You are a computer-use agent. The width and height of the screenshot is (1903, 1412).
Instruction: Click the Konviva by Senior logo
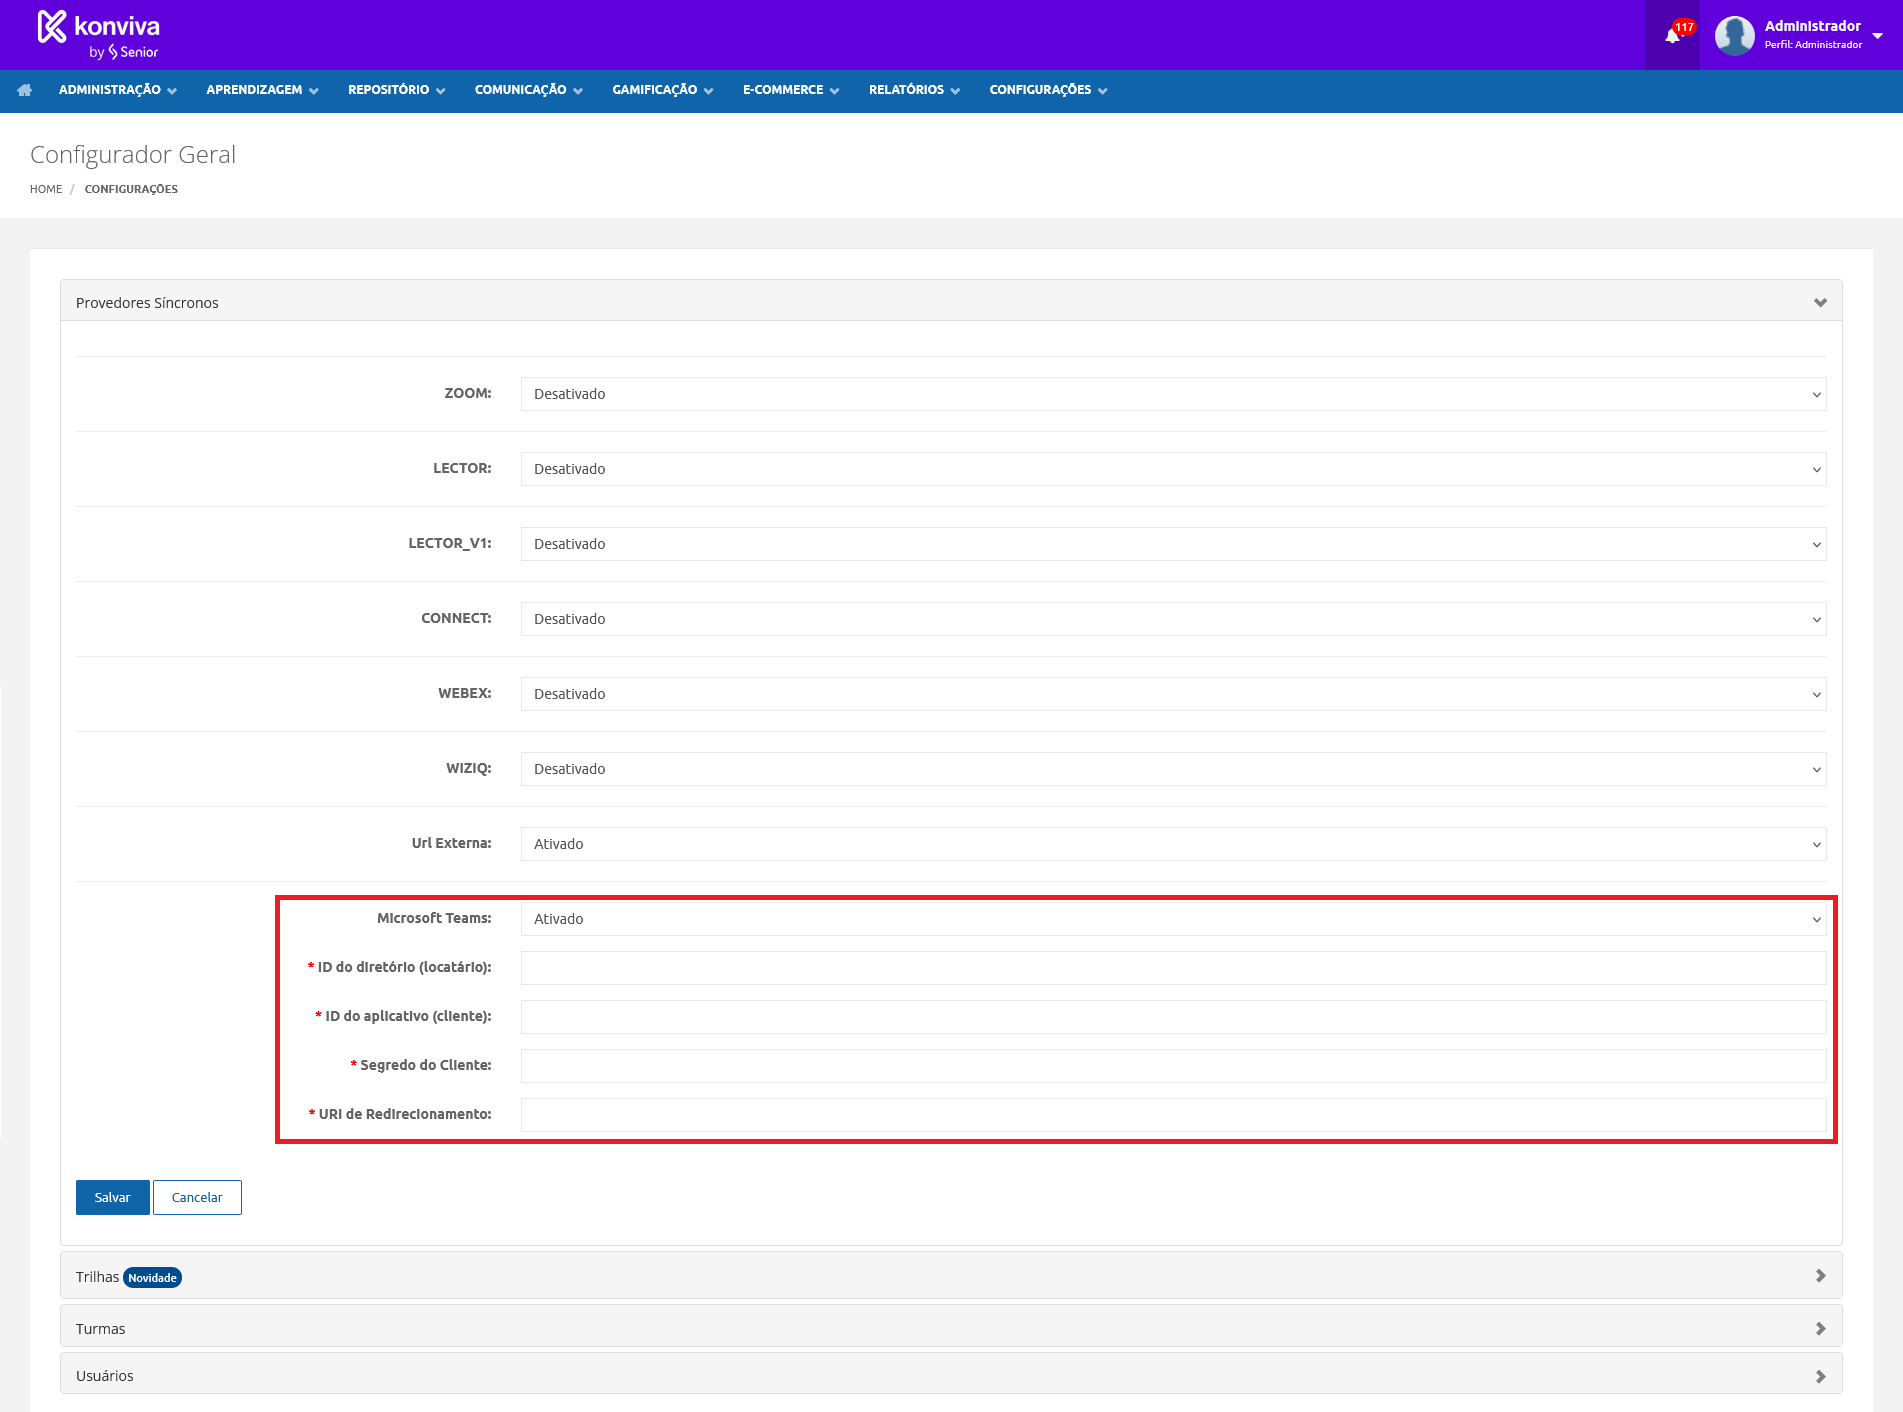tap(98, 35)
